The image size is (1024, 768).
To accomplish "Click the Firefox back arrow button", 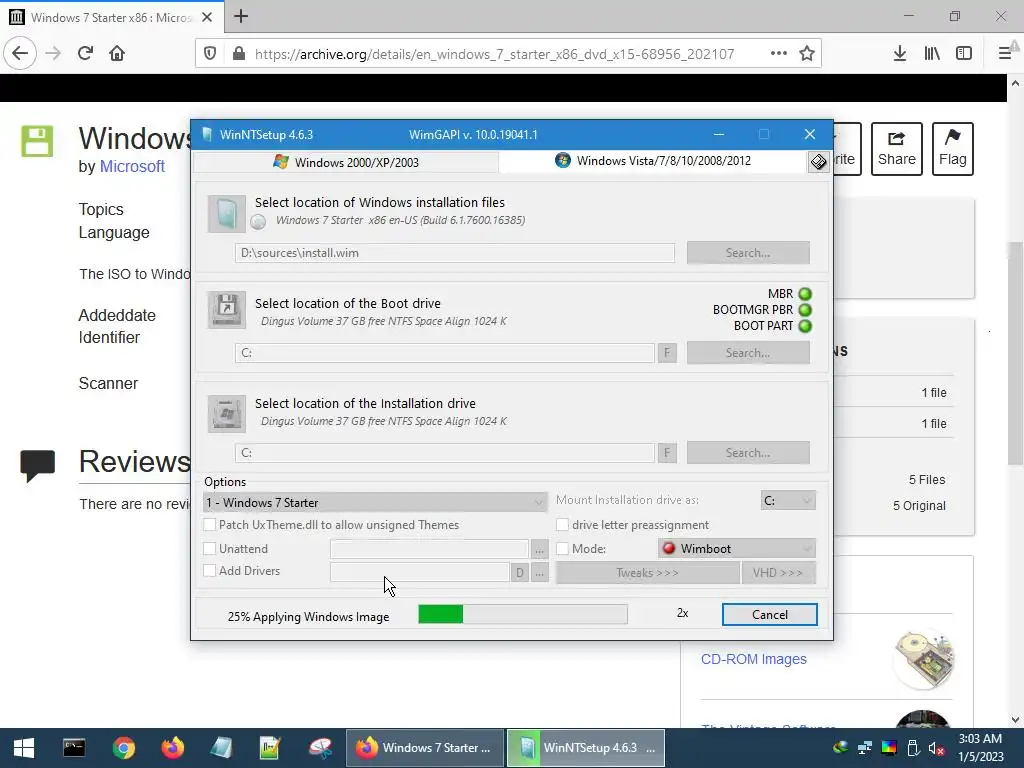I will click(x=20, y=53).
